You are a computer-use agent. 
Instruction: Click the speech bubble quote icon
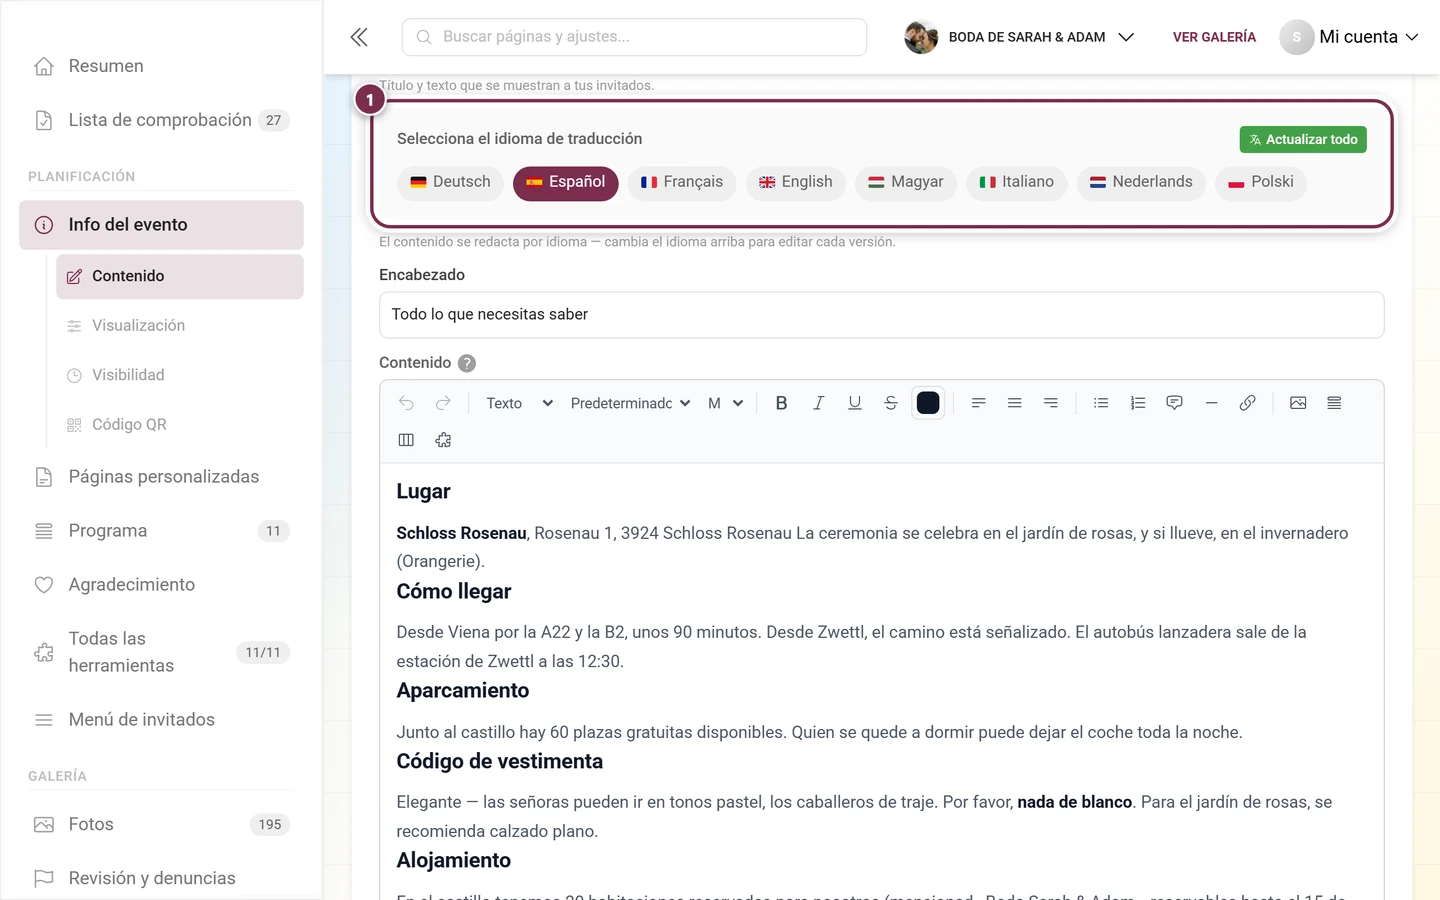tap(1174, 403)
